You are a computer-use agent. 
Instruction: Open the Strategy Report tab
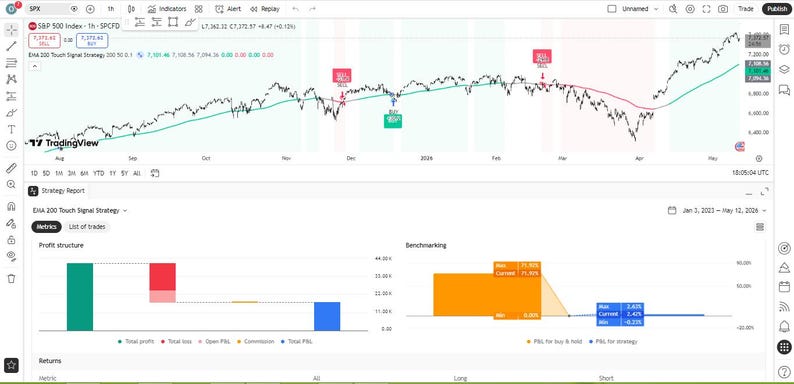pyautogui.click(x=58, y=191)
